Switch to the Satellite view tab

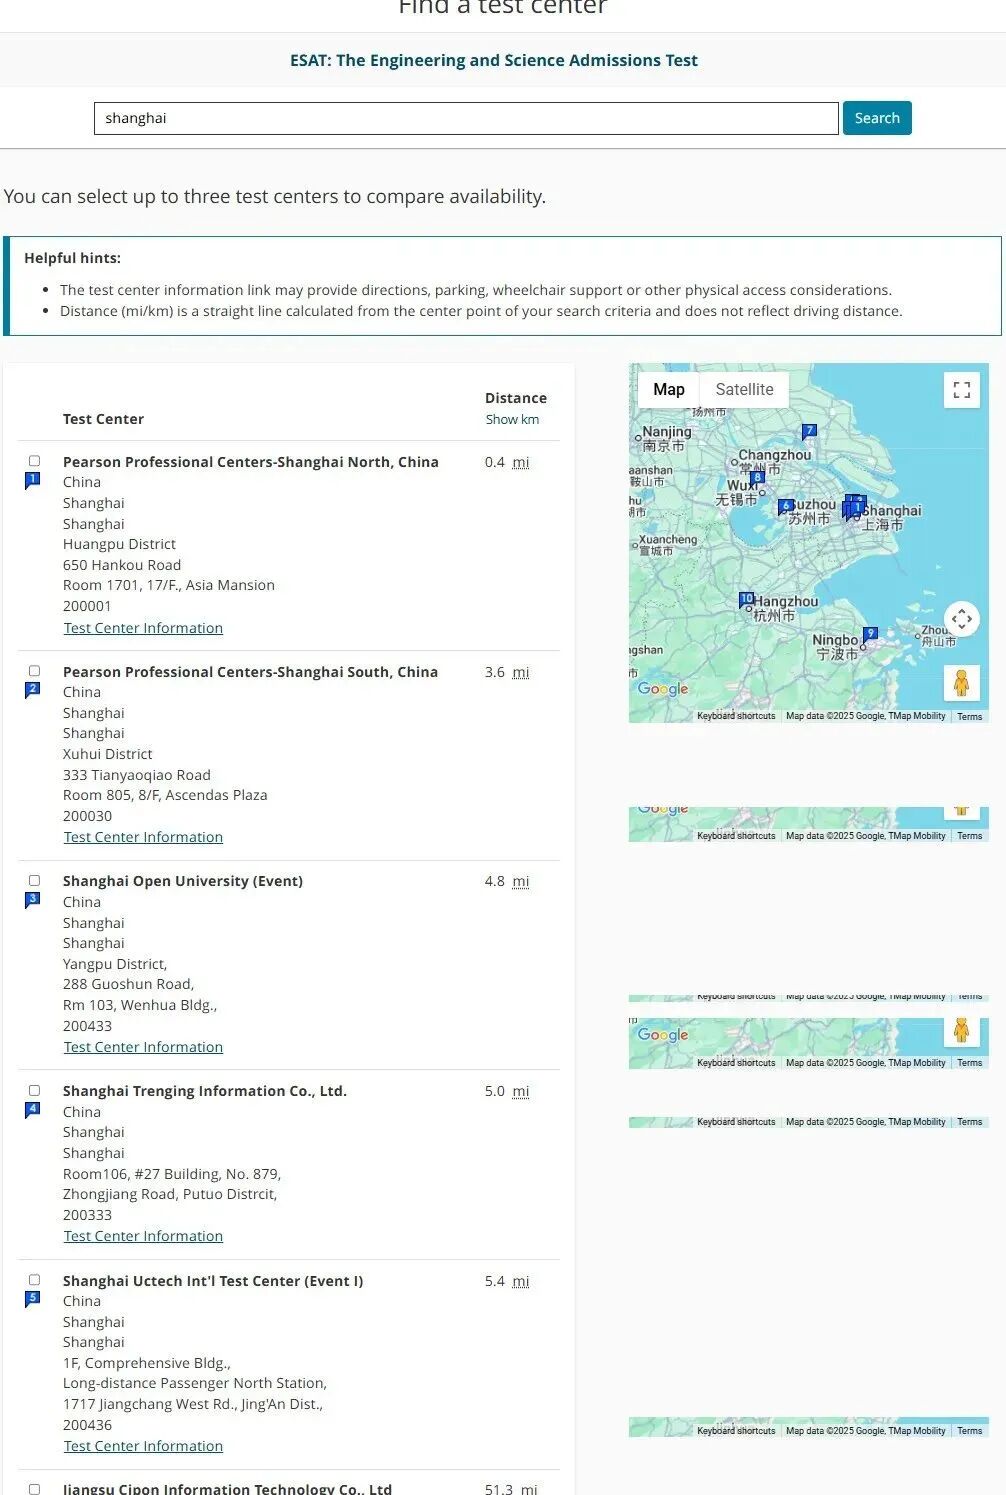pos(744,390)
